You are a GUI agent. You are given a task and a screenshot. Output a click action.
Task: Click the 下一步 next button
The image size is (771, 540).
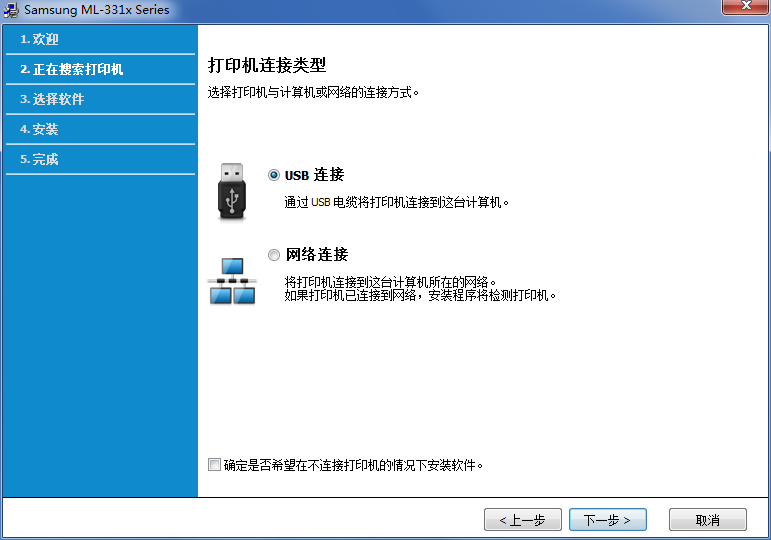[608, 520]
